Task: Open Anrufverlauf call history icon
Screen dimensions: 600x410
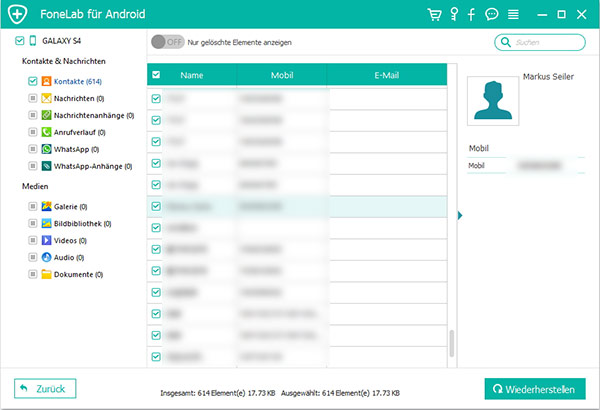Action: pyautogui.click(x=46, y=132)
